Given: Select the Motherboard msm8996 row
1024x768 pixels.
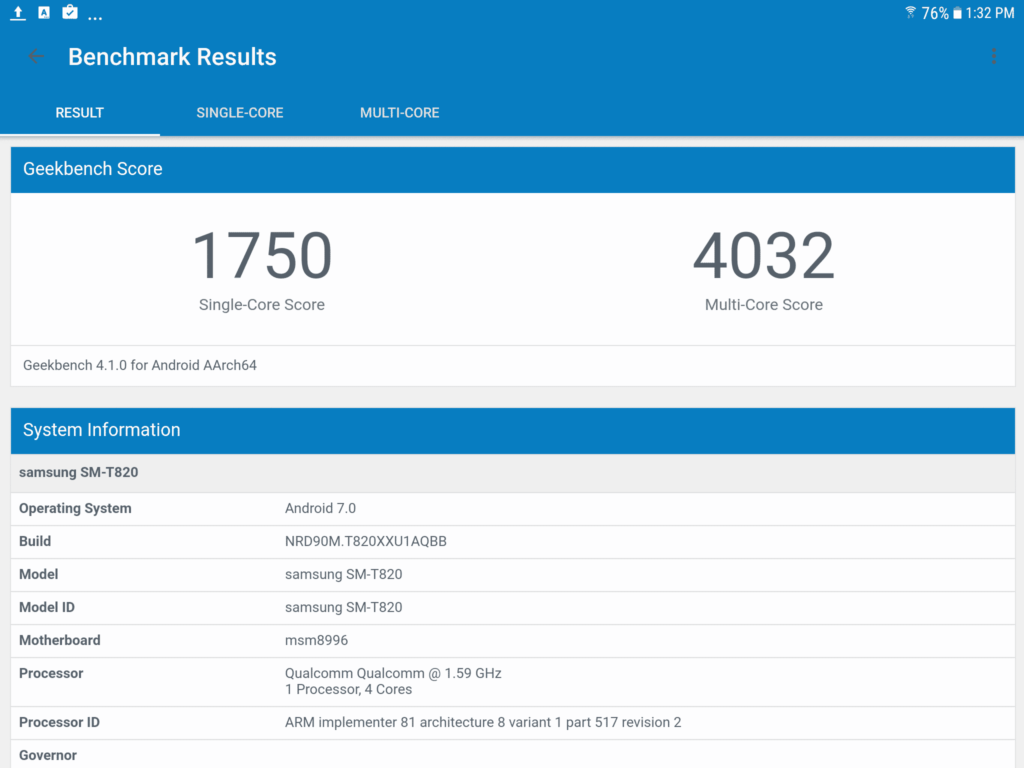Looking at the screenshot, I should coord(512,640).
